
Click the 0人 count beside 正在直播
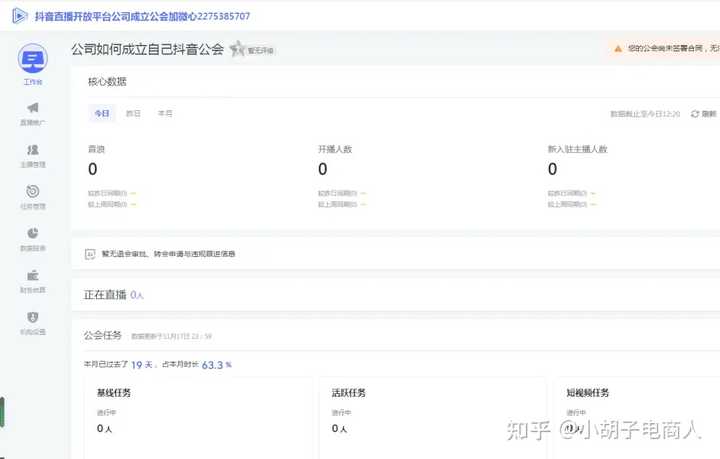tap(137, 295)
